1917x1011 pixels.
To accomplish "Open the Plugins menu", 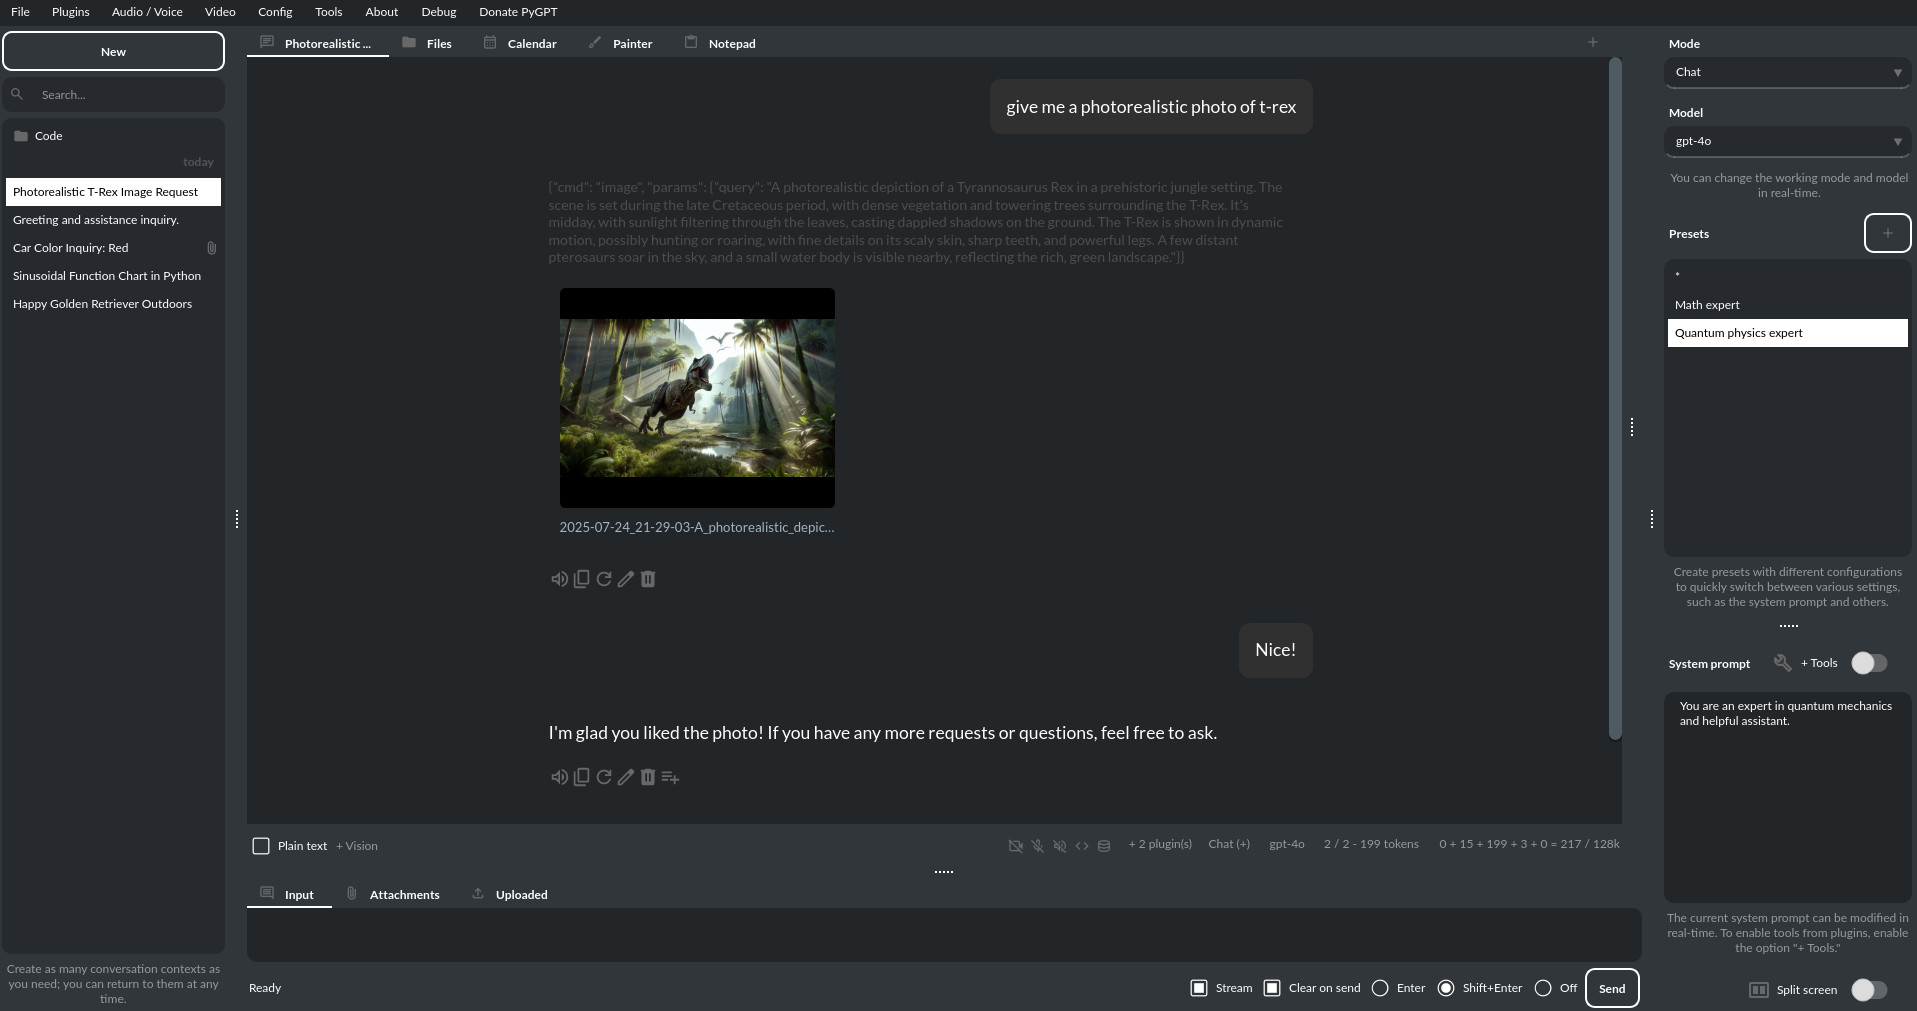I will click(x=70, y=12).
